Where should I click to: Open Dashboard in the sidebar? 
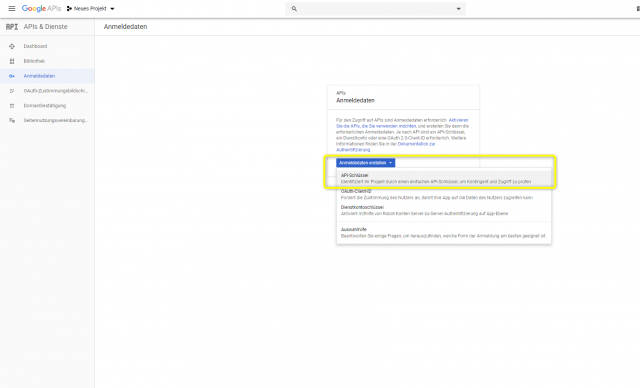pos(47,46)
